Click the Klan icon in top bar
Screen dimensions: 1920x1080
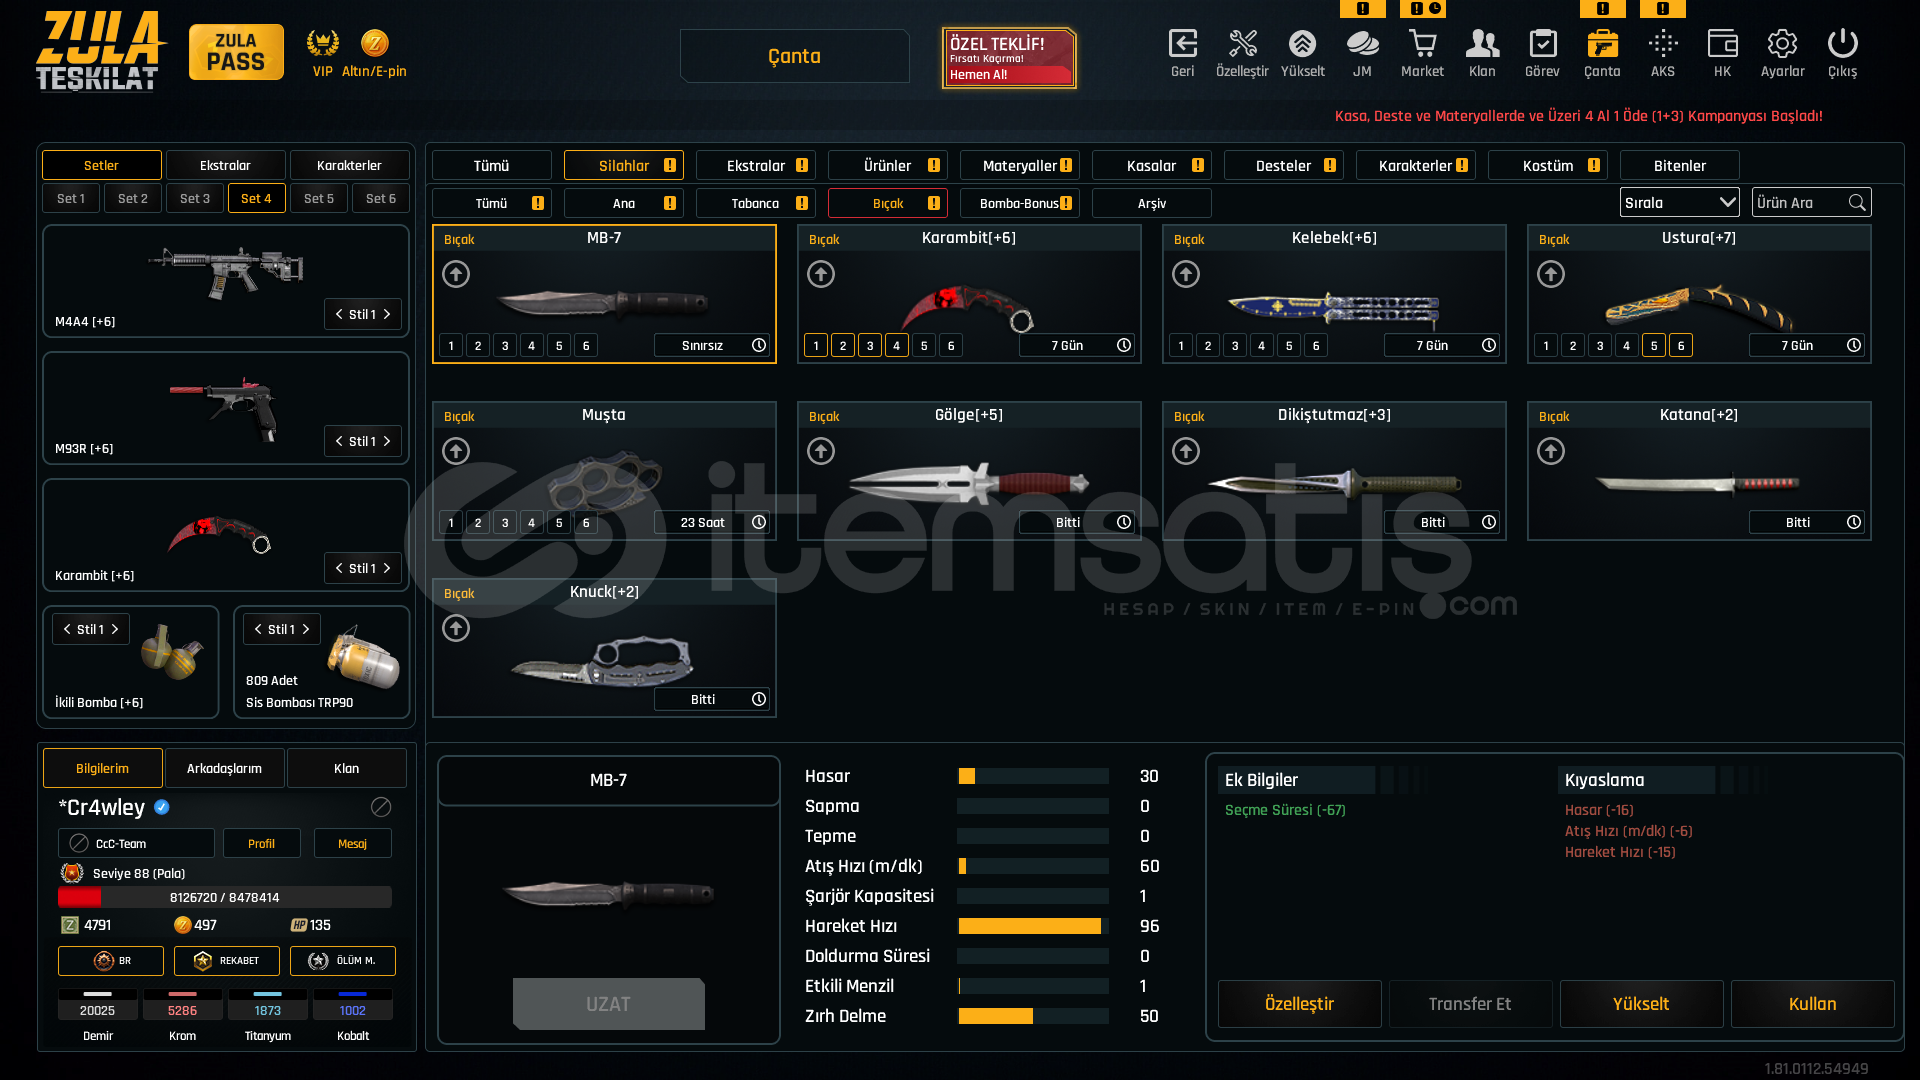click(x=1482, y=45)
